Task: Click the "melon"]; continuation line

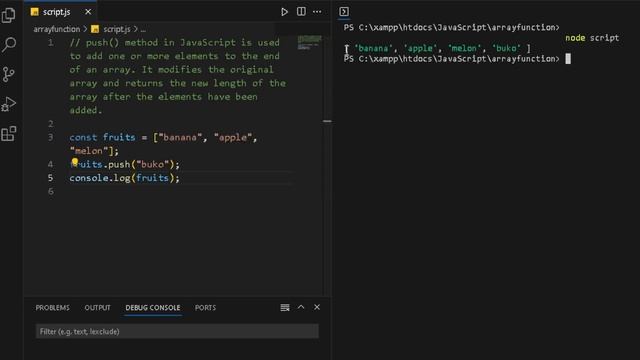Action: tap(94, 151)
